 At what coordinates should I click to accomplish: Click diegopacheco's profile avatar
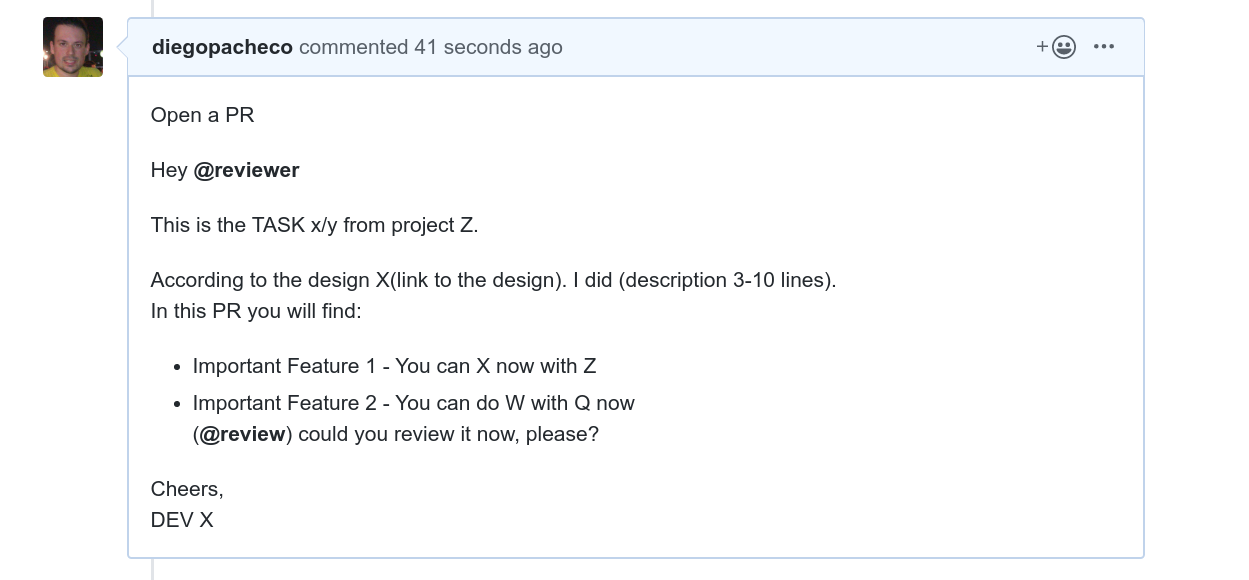click(x=72, y=46)
